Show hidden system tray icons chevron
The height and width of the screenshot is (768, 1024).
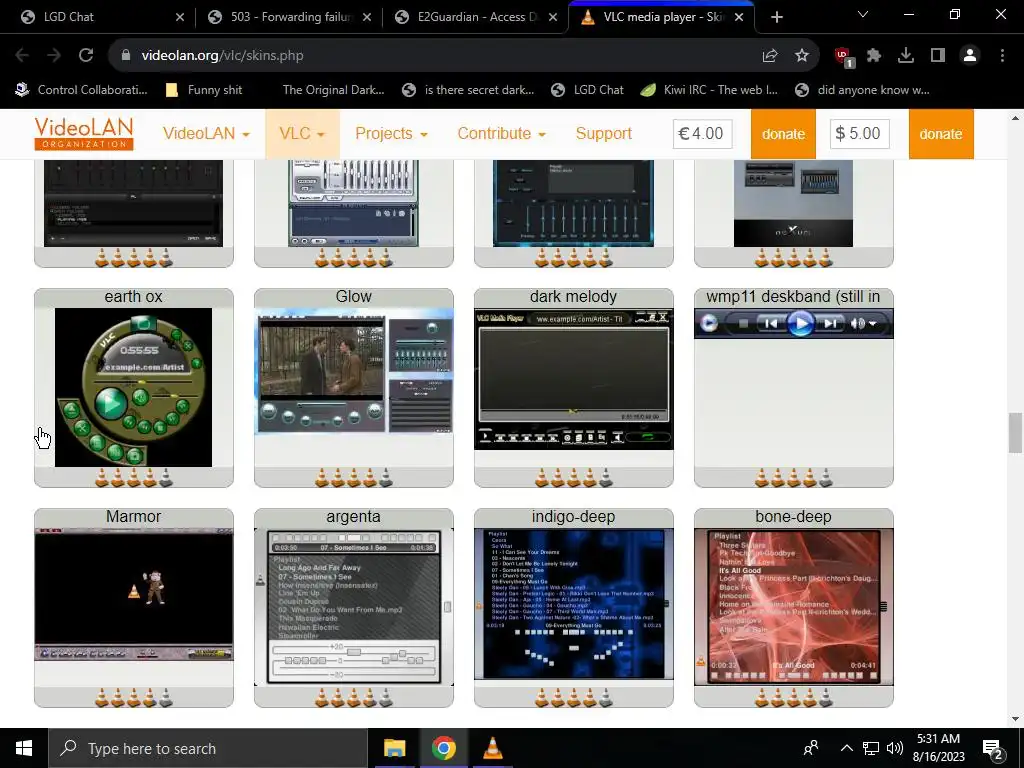pyautogui.click(x=846, y=748)
